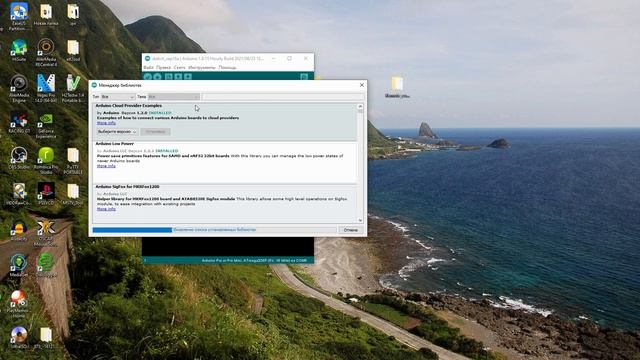Click board info in Arduino status bar
The image size is (640, 360).
(254, 260)
